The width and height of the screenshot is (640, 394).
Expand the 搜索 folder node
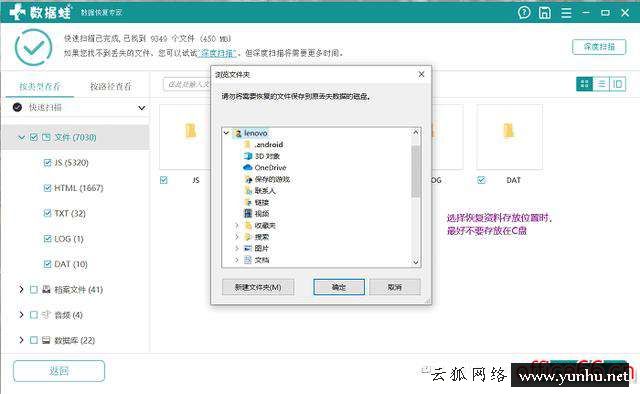(x=236, y=237)
